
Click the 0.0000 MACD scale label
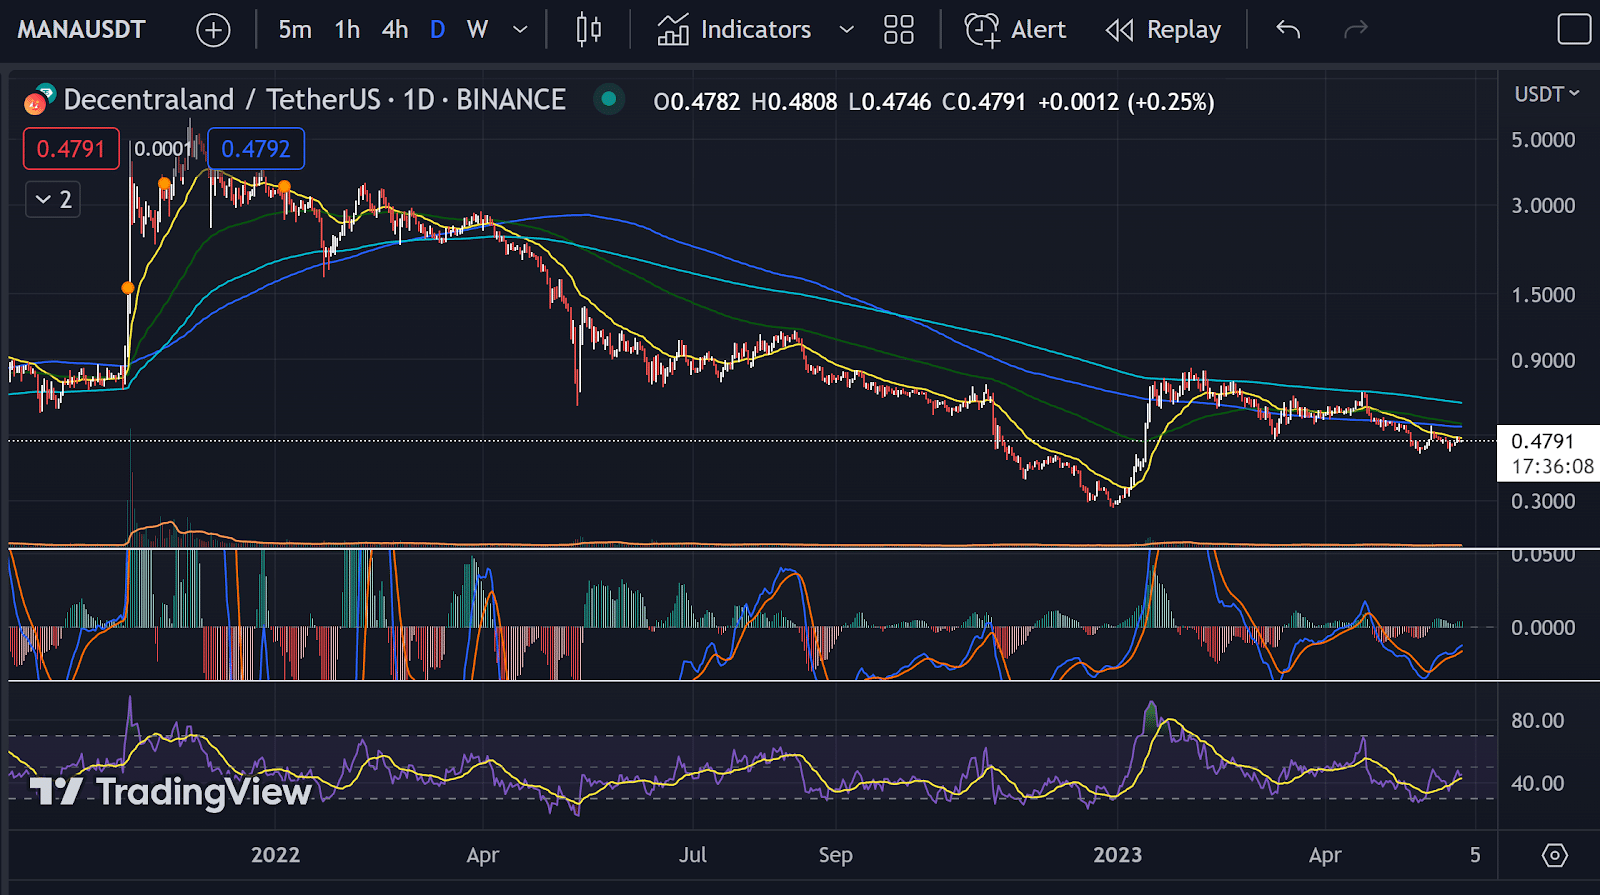tap(1543, 627)
